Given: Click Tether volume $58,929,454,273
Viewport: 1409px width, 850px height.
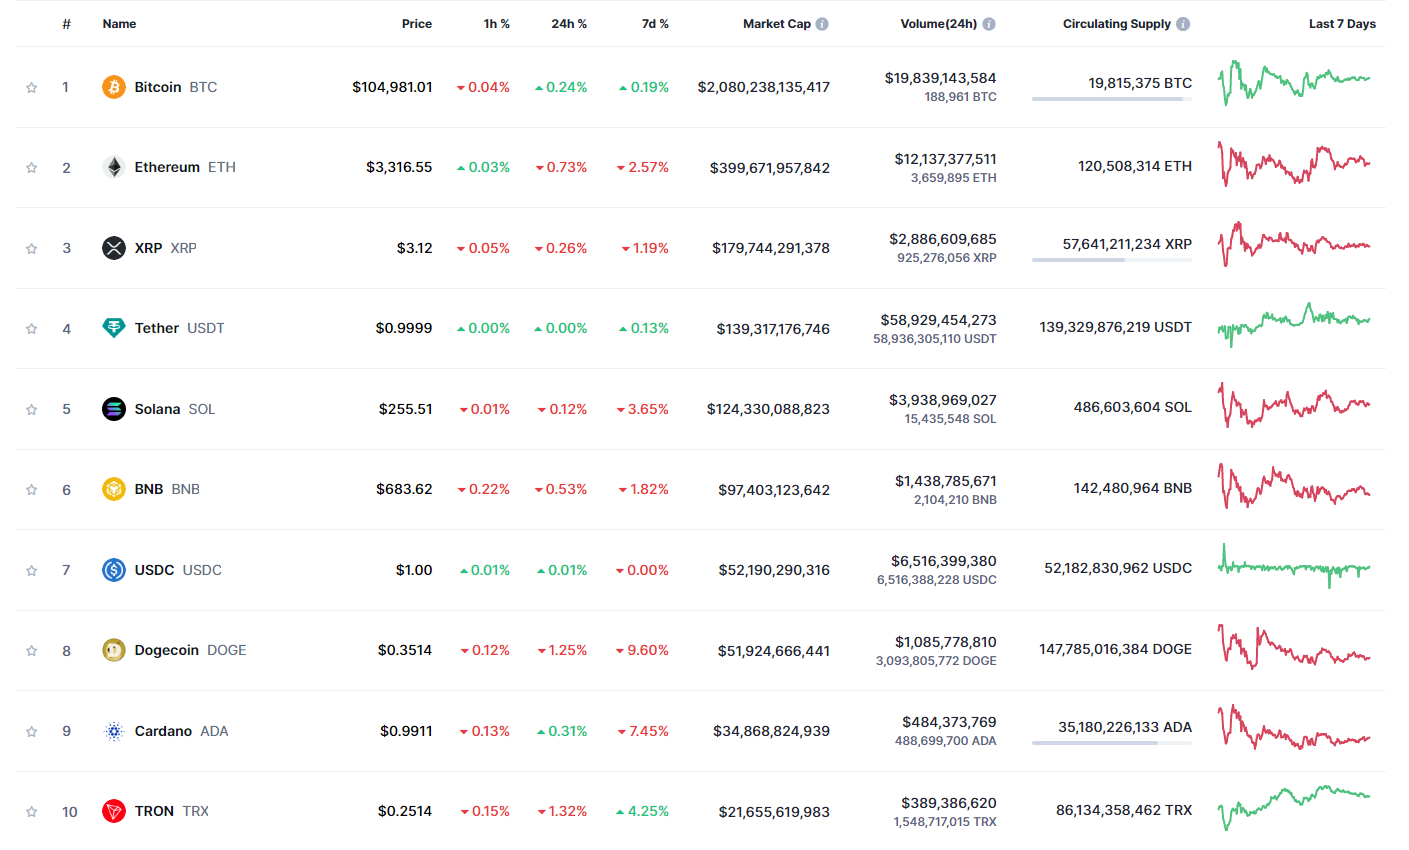Looking at the screenshot, I should [939, 320].
